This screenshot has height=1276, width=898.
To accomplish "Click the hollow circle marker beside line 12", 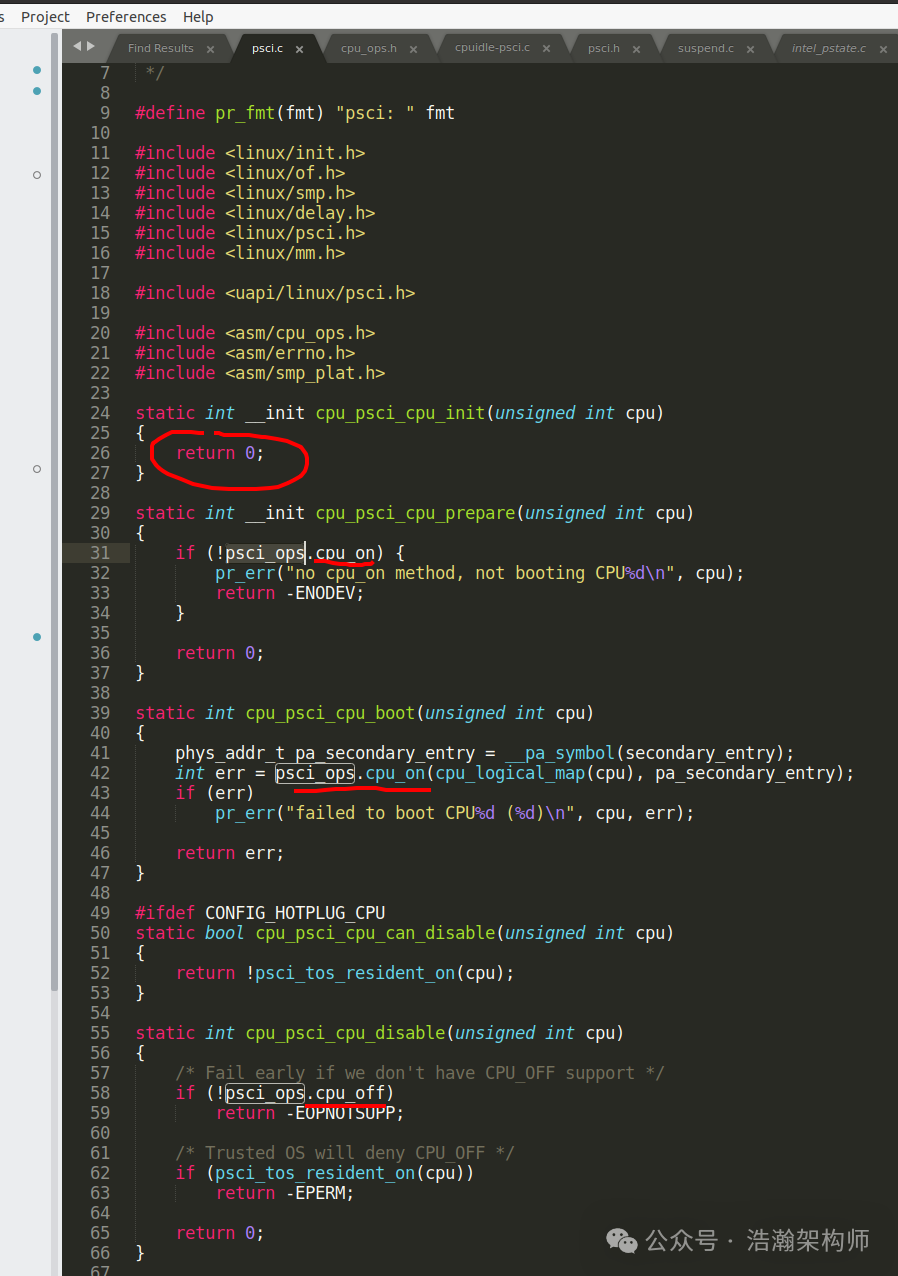I will point(37,175).
